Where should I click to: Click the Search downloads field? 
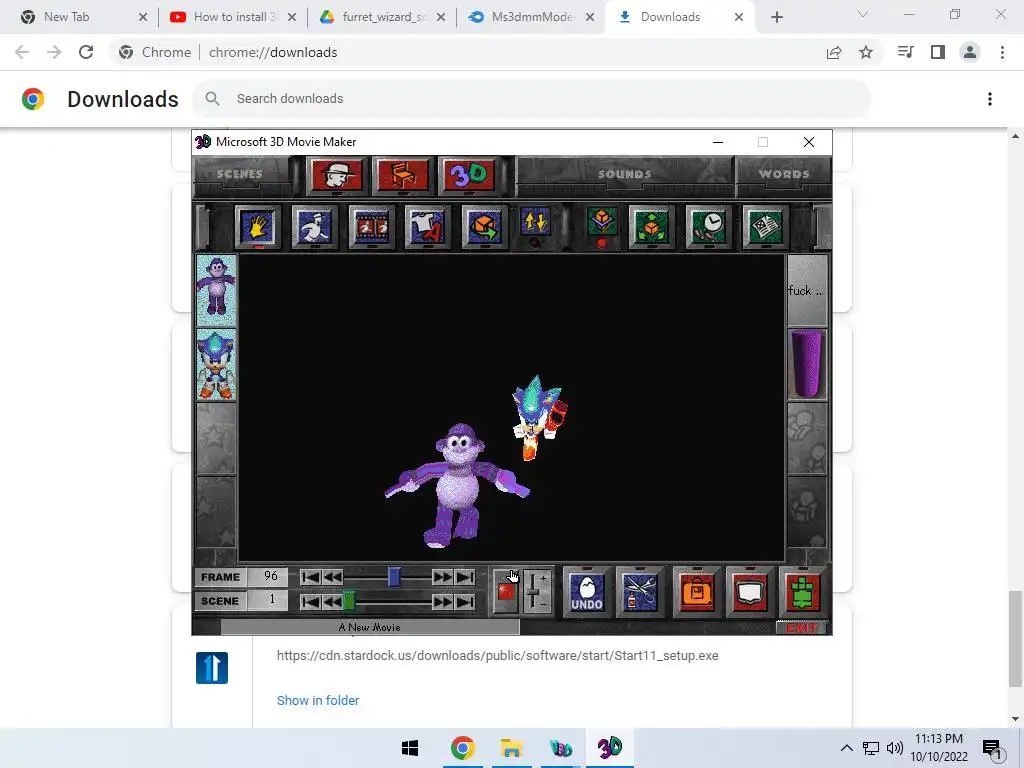tap(531, 99)
